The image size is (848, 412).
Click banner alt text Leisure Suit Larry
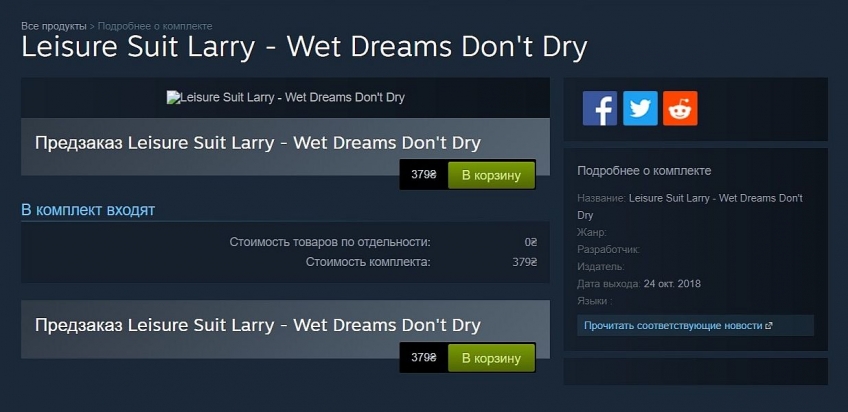click(x=292, y=97)
